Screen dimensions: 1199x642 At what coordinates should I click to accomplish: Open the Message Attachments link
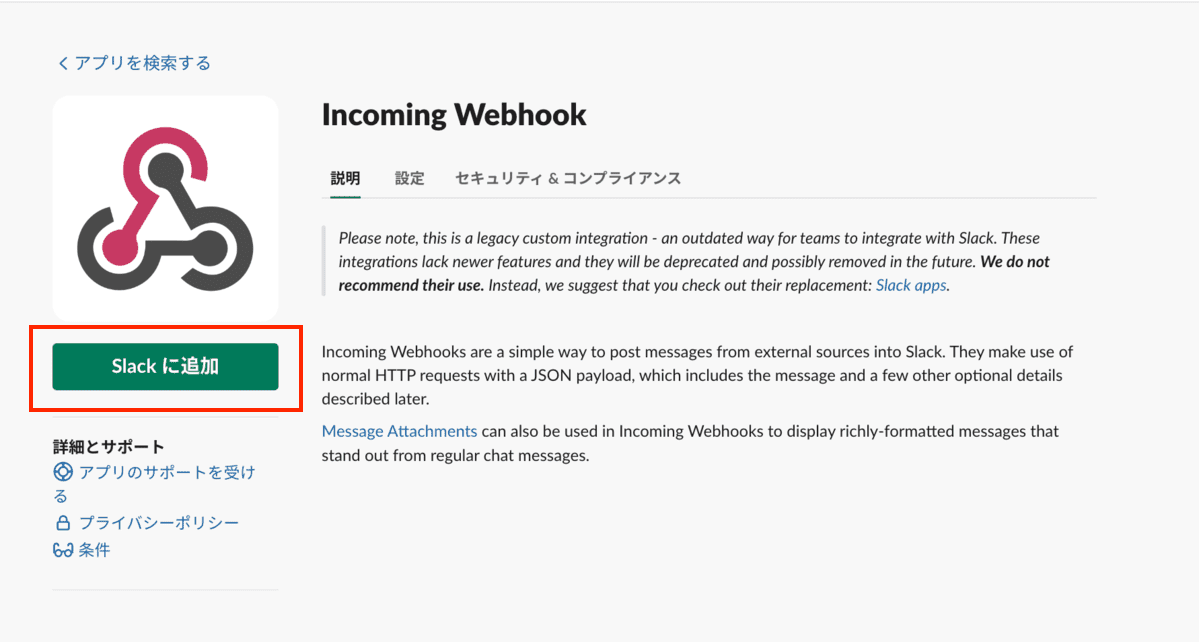tap(399, 431)
